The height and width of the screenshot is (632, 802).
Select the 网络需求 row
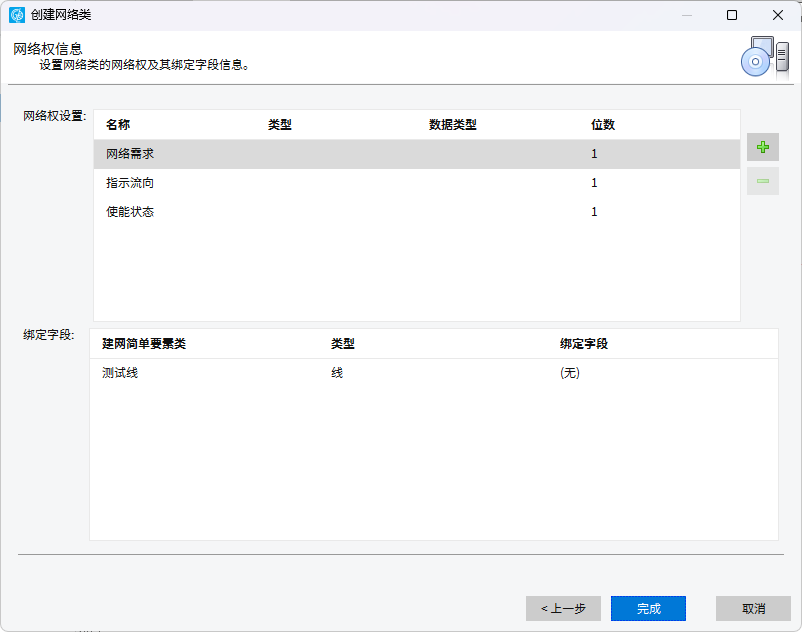pos(417,154)
